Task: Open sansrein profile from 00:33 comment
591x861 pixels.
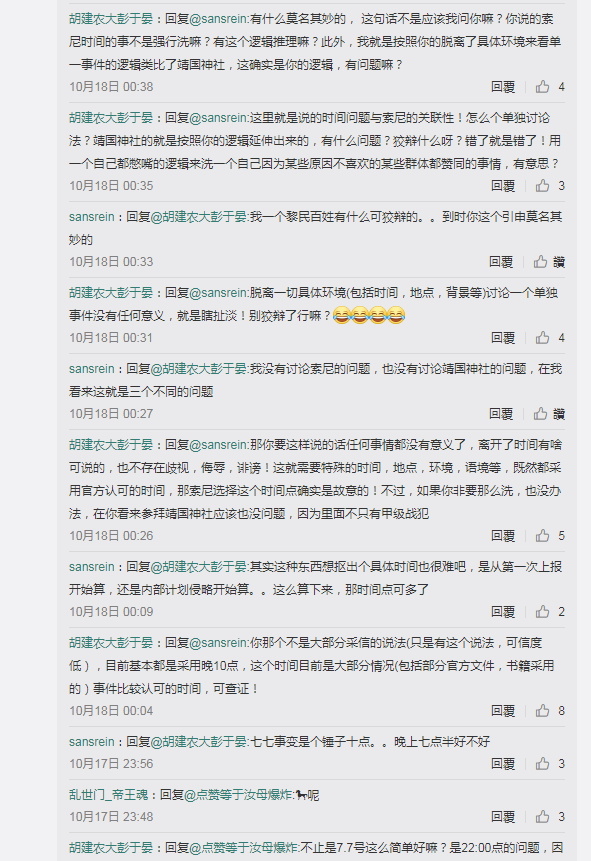Action: pos(92,216)
